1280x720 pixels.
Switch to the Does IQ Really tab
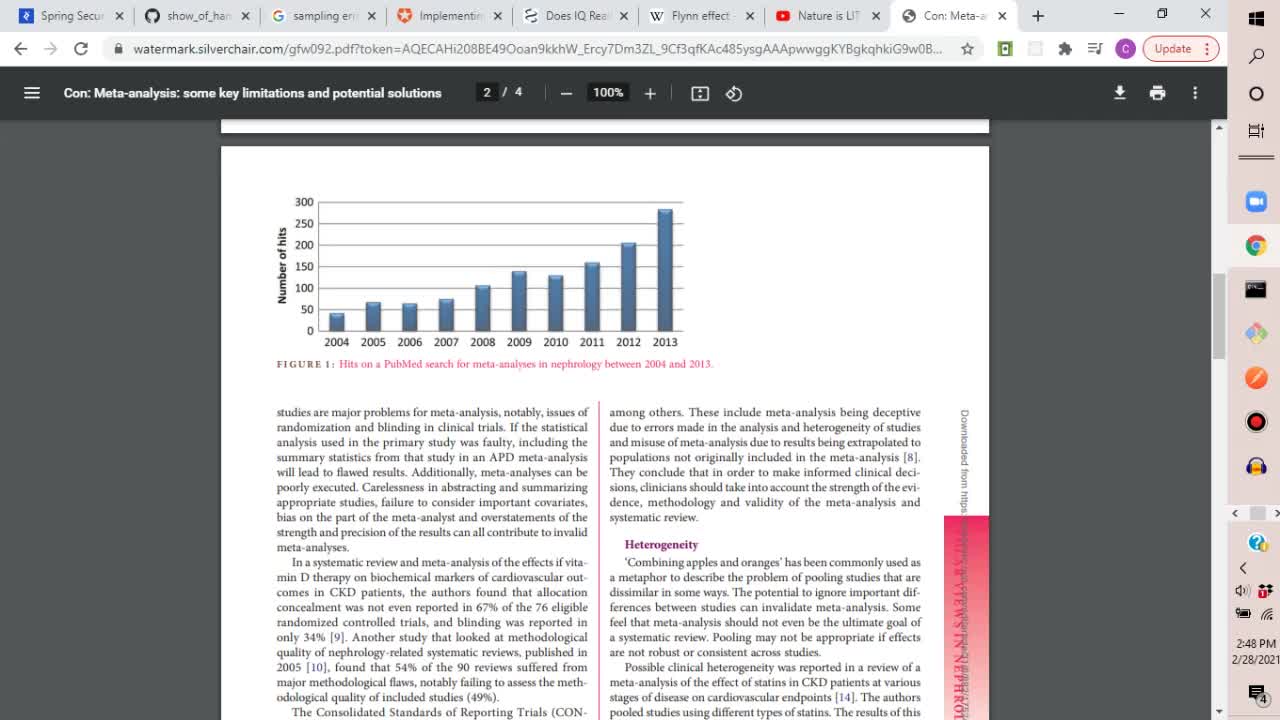click(576, 16)
